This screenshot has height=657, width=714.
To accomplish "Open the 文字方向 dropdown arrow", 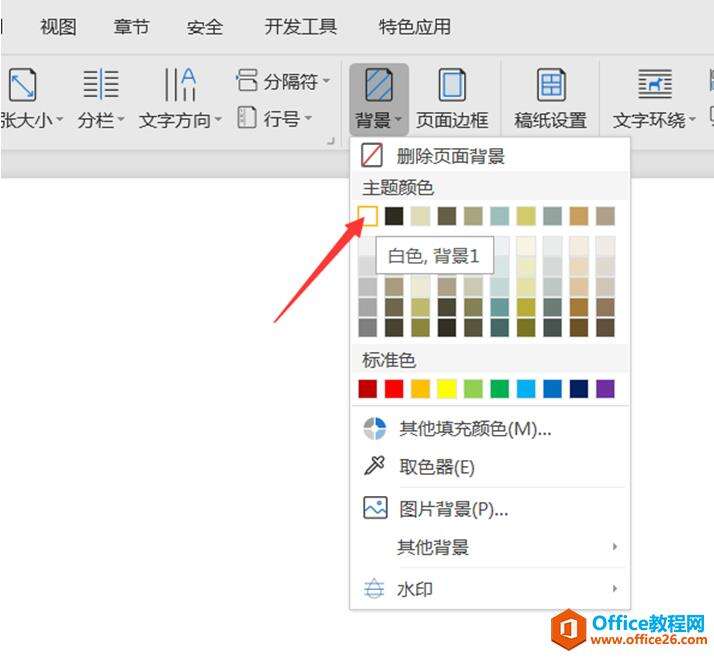I will pos(218,119).
